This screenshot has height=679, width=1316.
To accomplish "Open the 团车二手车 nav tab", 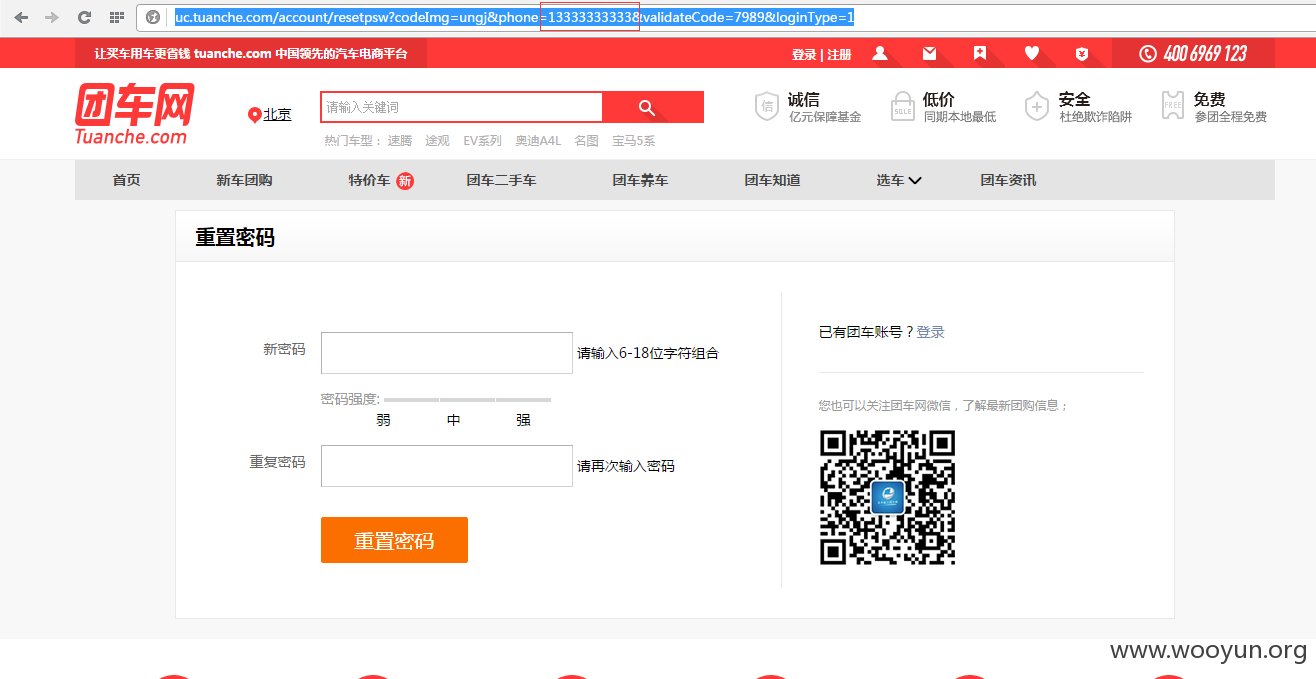I will click(x=501, y=180).
